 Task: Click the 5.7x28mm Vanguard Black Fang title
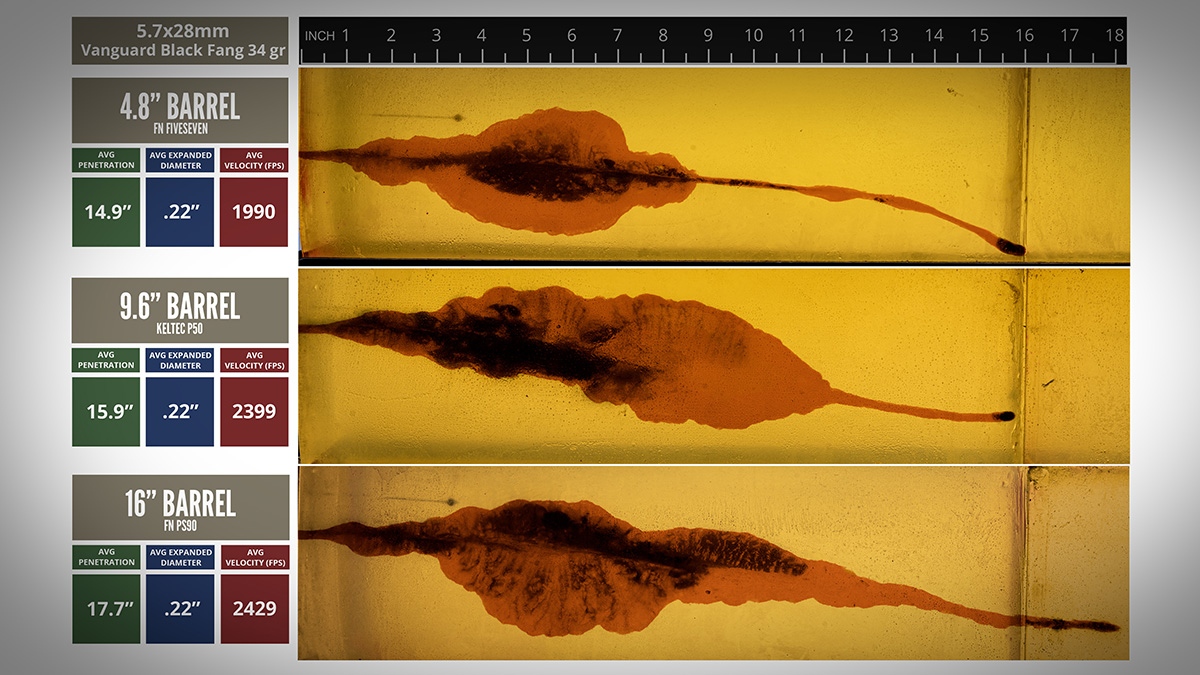(180, 41)
